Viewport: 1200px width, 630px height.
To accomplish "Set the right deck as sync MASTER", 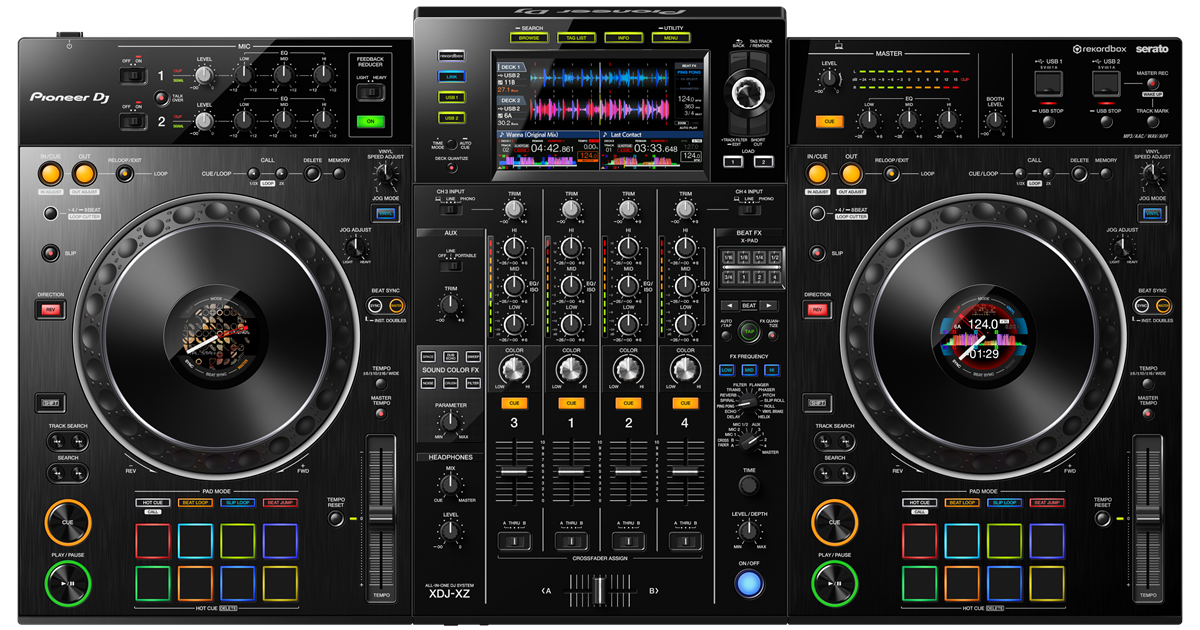I will pyautogui.click(x=1163, y=305).
